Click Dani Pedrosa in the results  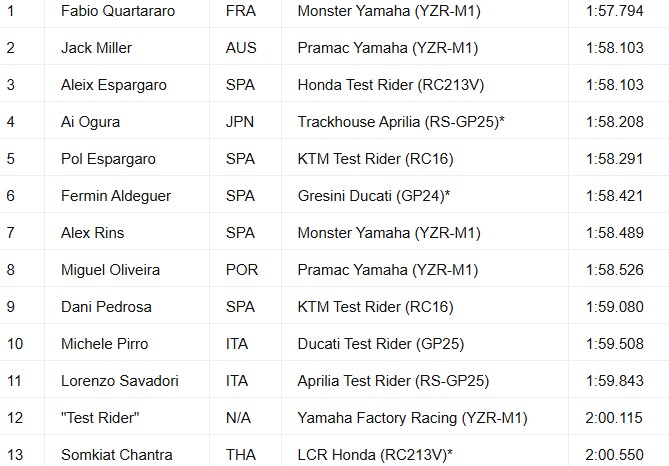click(104, 307)
